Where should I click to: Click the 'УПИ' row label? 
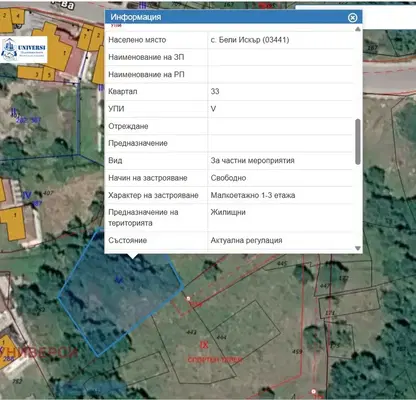[116, 109]
